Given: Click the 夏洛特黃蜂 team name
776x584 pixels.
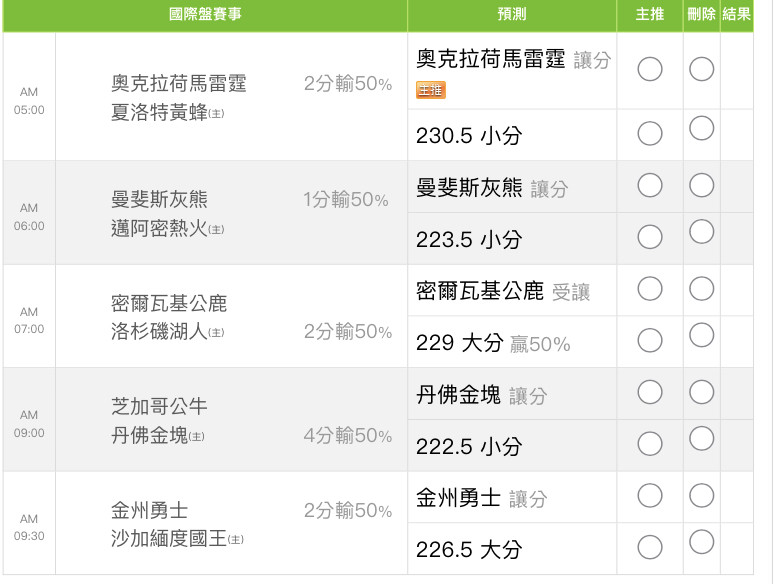Looking at the screenshot, I should tap(159, 112).
